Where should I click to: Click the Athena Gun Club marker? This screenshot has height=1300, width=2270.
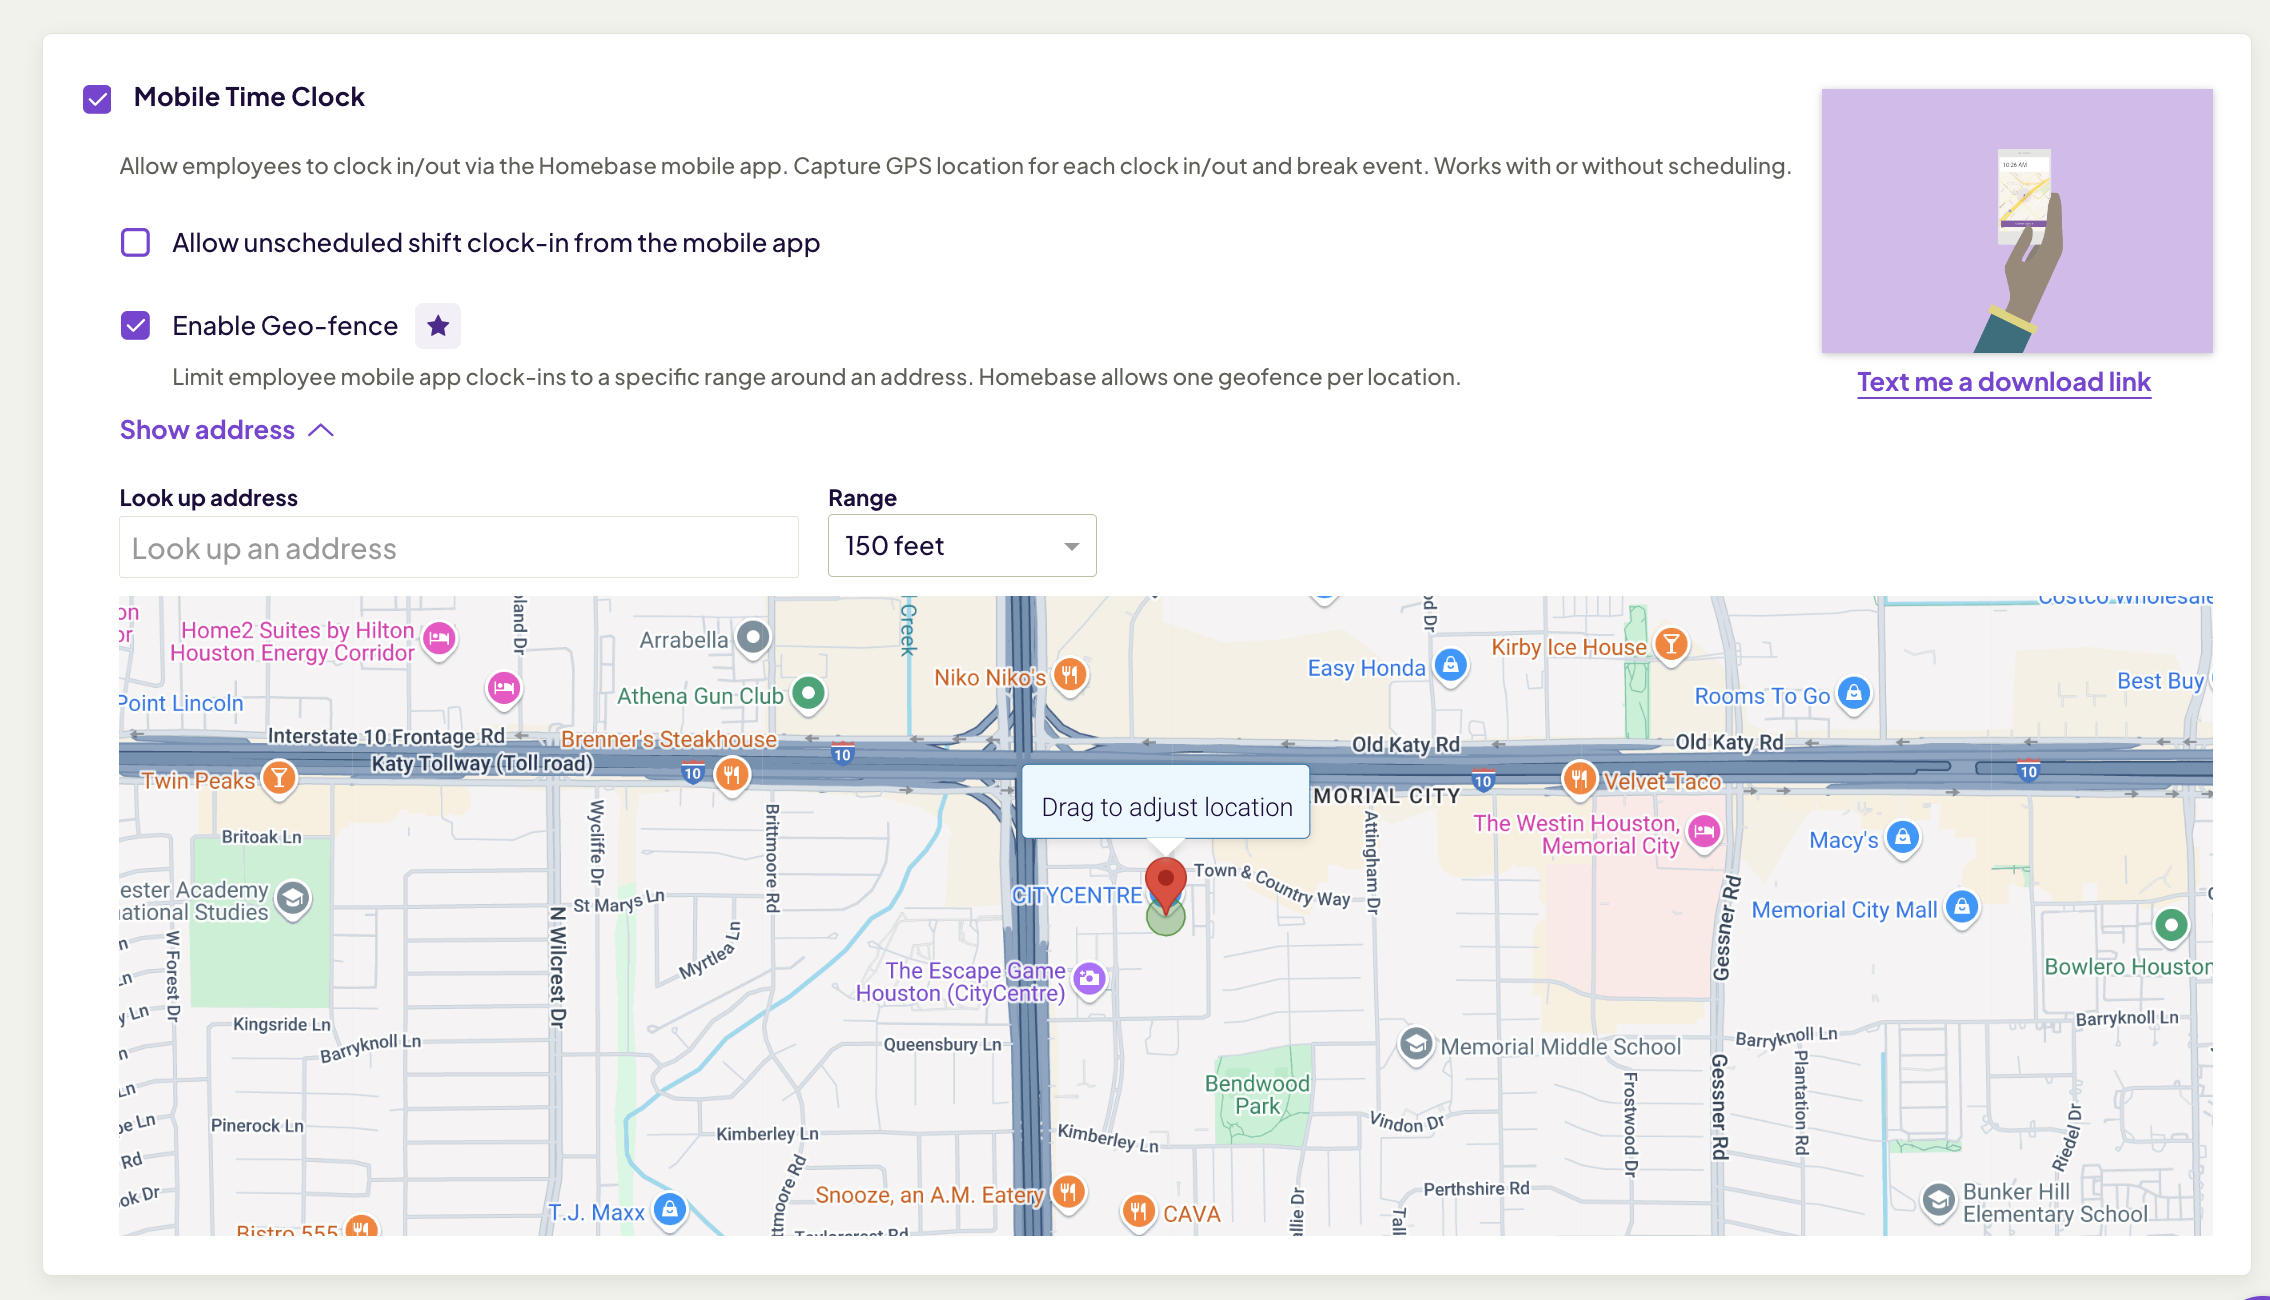coord(808,693)
